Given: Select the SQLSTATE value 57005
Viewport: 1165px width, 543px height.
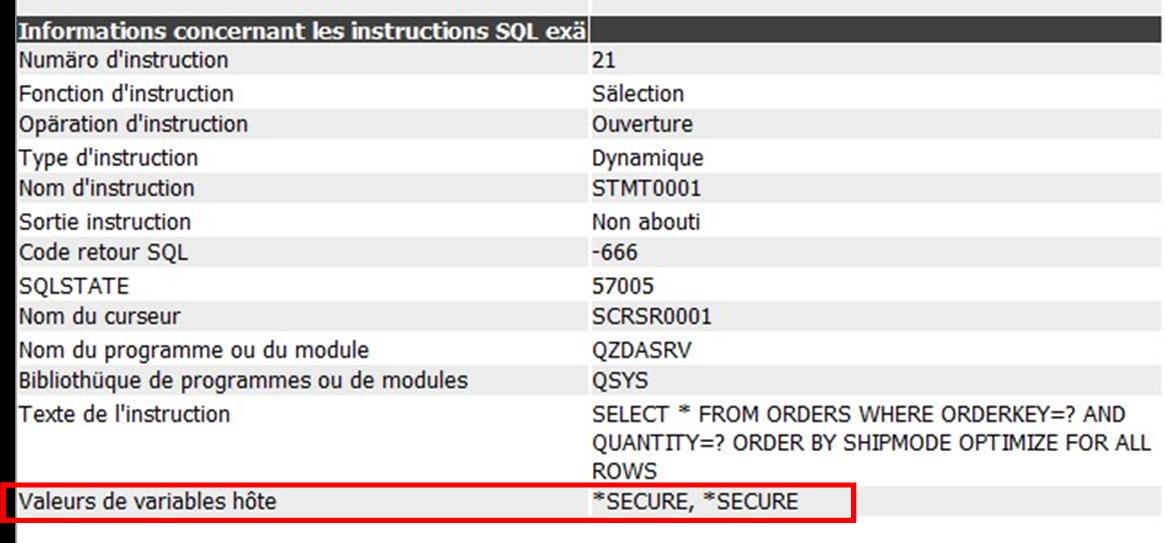Looking at the screenshot, I should pyautogui.click(x=623, y=286).
